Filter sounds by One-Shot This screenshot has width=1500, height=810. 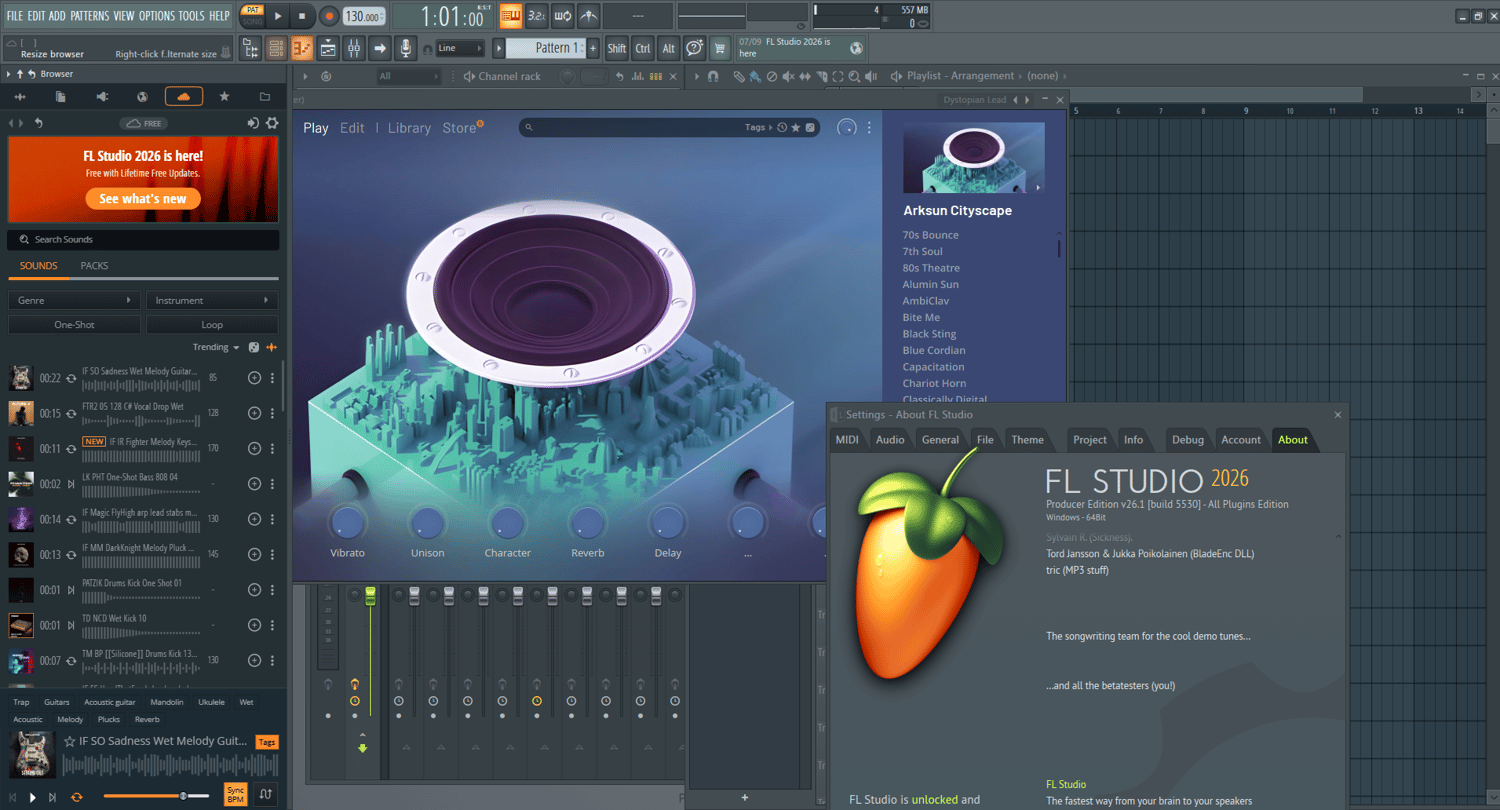click(74, 325)
